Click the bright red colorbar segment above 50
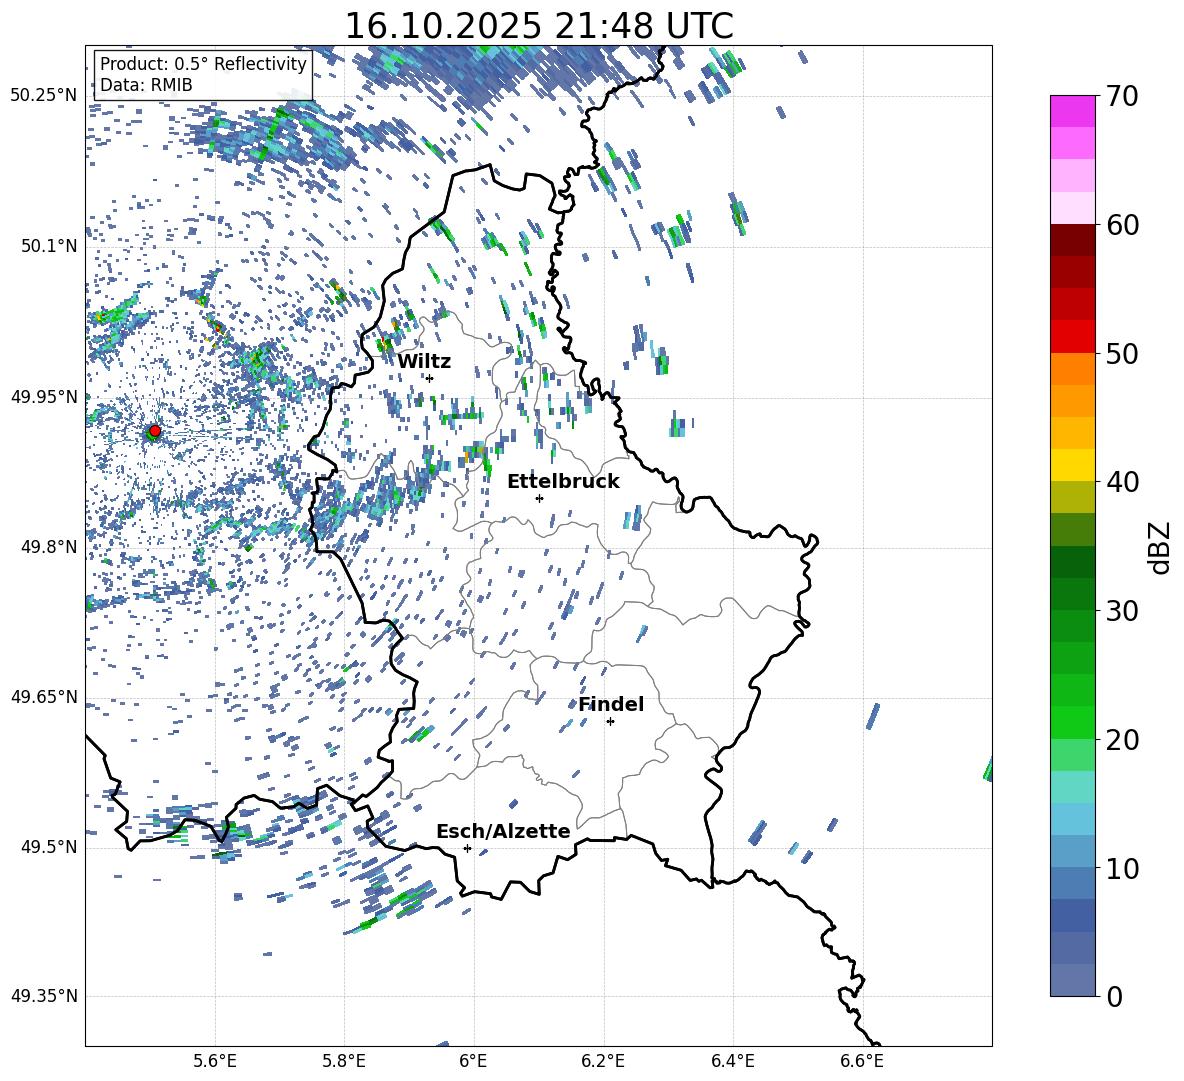 click(x=1072, y=337)
